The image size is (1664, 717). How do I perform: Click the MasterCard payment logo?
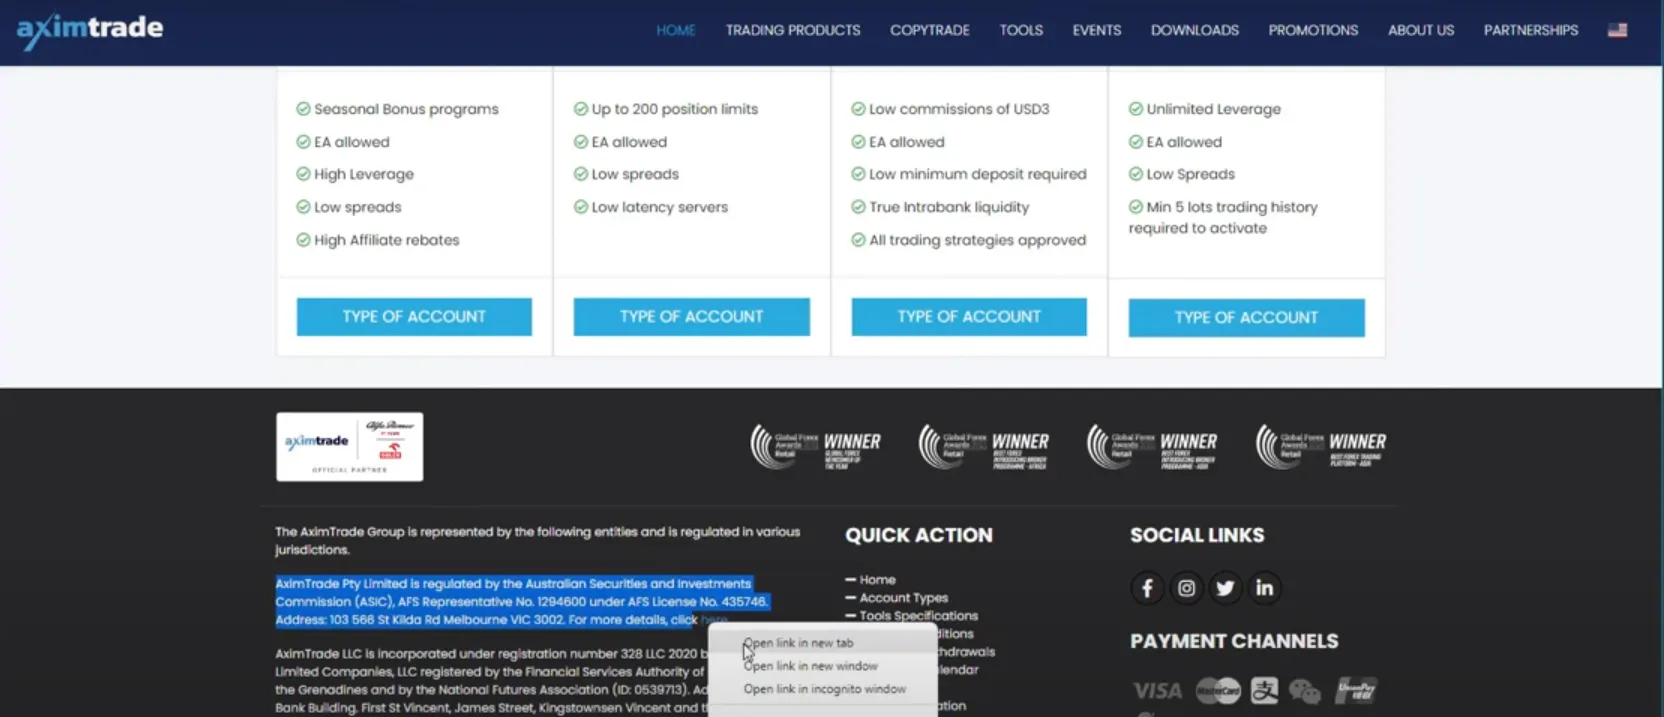click(x=1218, y=691)
